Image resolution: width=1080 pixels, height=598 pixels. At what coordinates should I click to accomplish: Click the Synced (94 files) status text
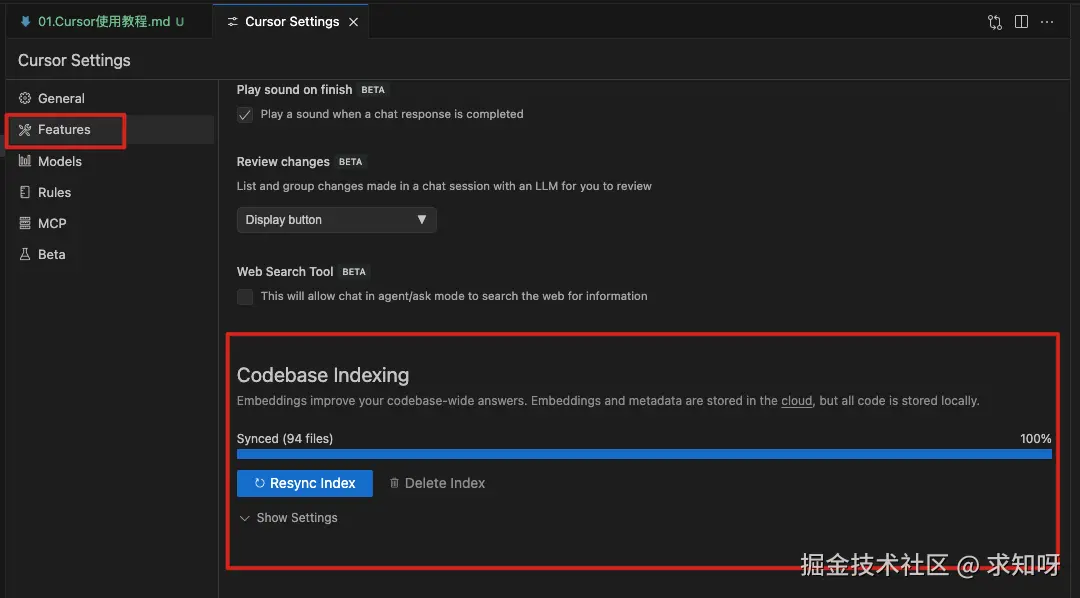tap(284, 439)
